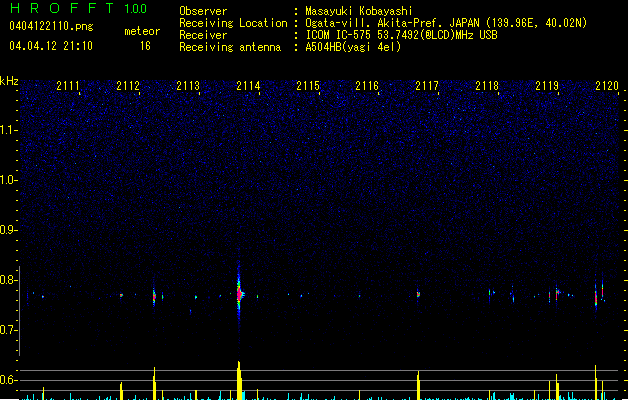Click the tallest yellow power bar near 2114
This screenshot has height=400, width=629.
tap(239, 380)
